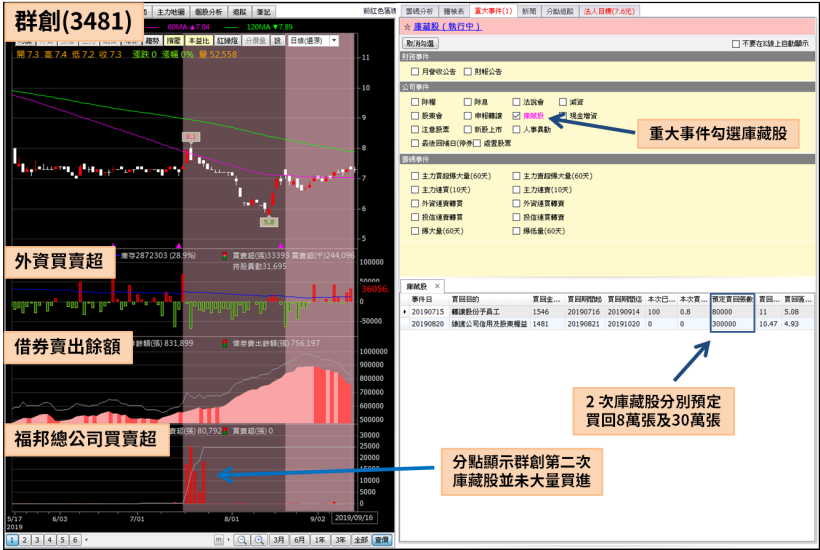Toggle the 擠壓 chart button

(173, 40)
